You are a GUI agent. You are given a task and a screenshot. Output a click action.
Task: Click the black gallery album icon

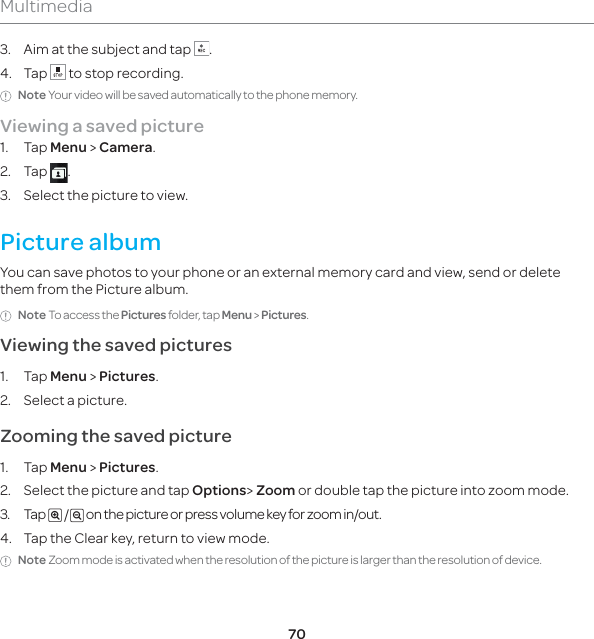tap(59, 173)
